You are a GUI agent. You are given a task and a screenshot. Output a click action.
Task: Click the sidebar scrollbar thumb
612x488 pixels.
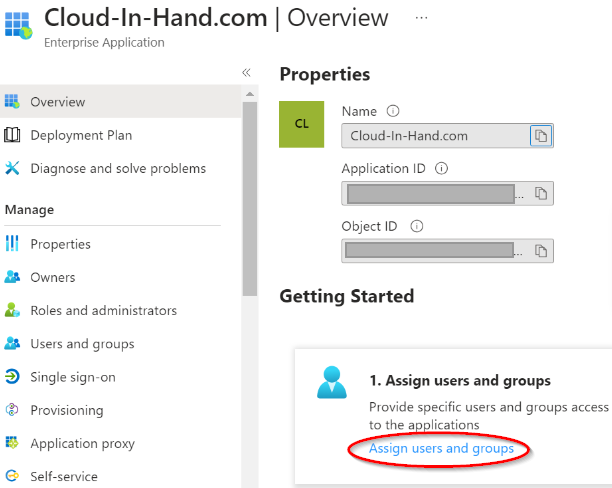[x=250, y=199]
